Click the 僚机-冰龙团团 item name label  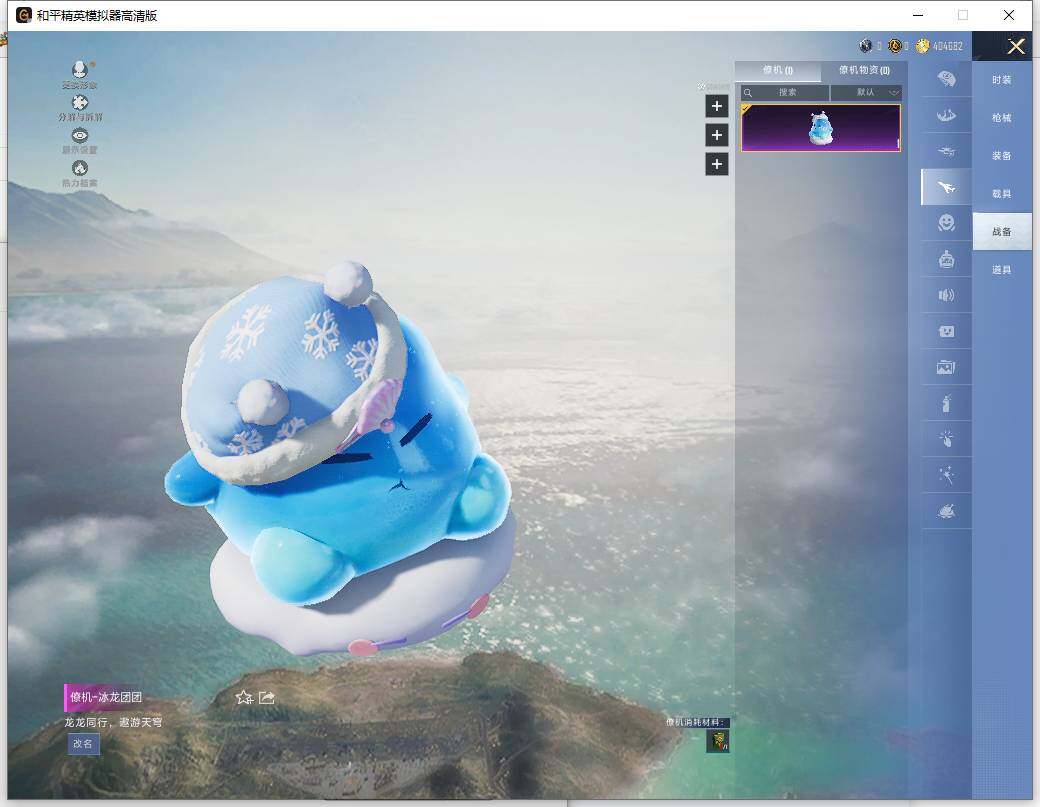(x=106, y=697)
